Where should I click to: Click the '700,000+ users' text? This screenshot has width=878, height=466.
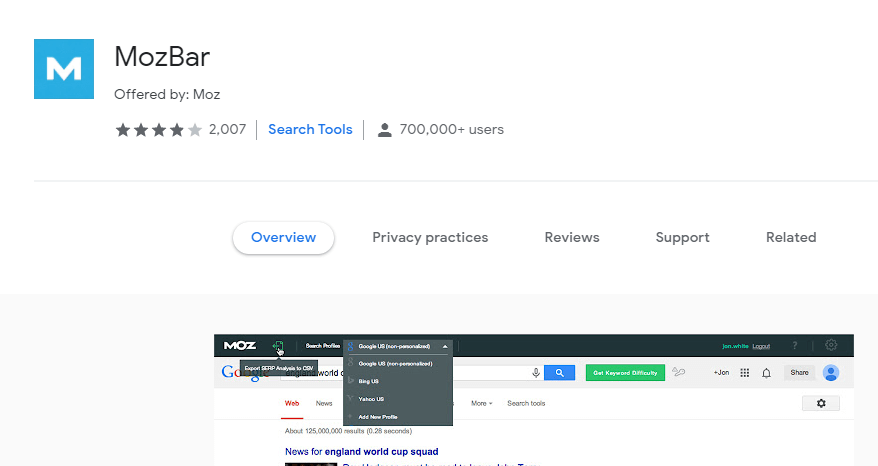click(451, 129)
